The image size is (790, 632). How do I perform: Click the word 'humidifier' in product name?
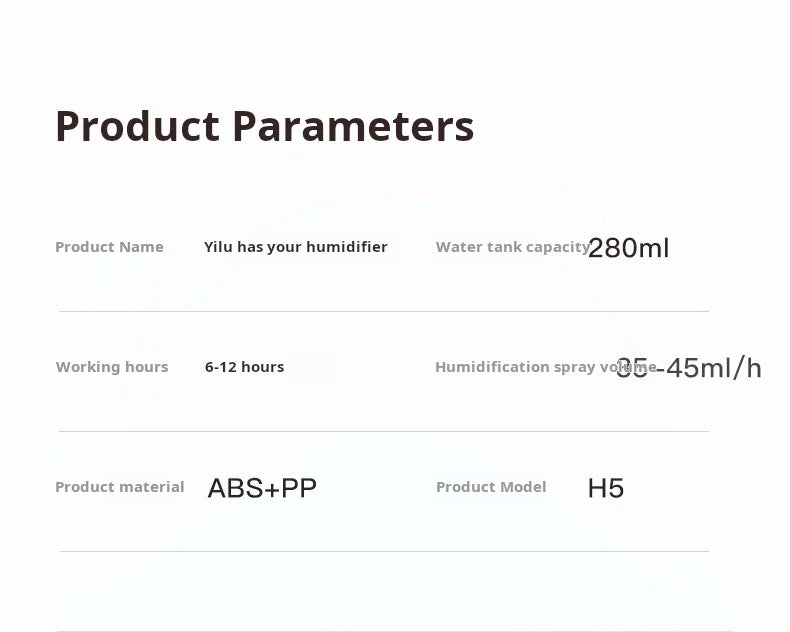point(347,247)
